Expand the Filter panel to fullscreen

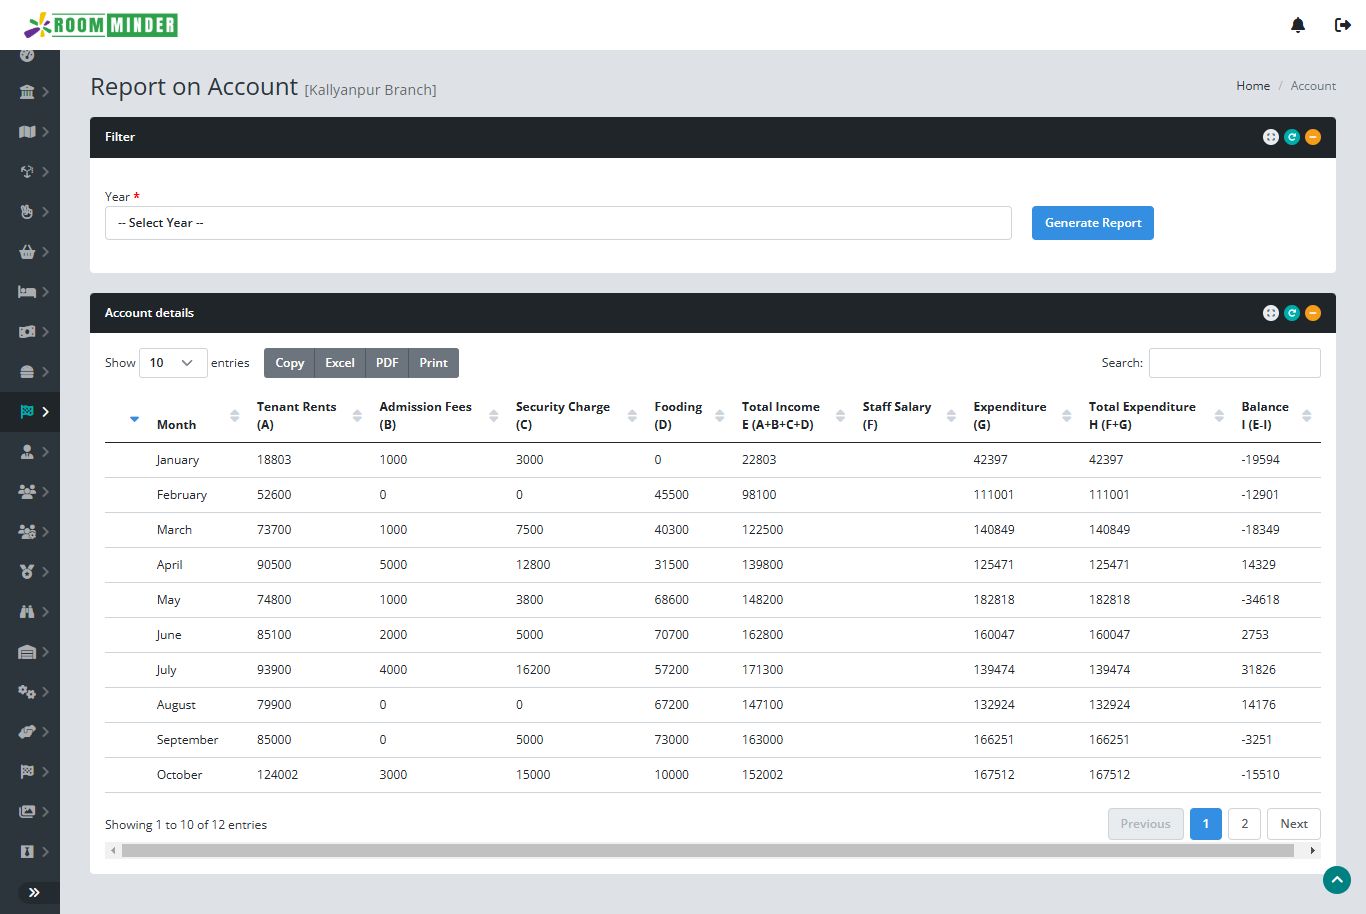1270,137
